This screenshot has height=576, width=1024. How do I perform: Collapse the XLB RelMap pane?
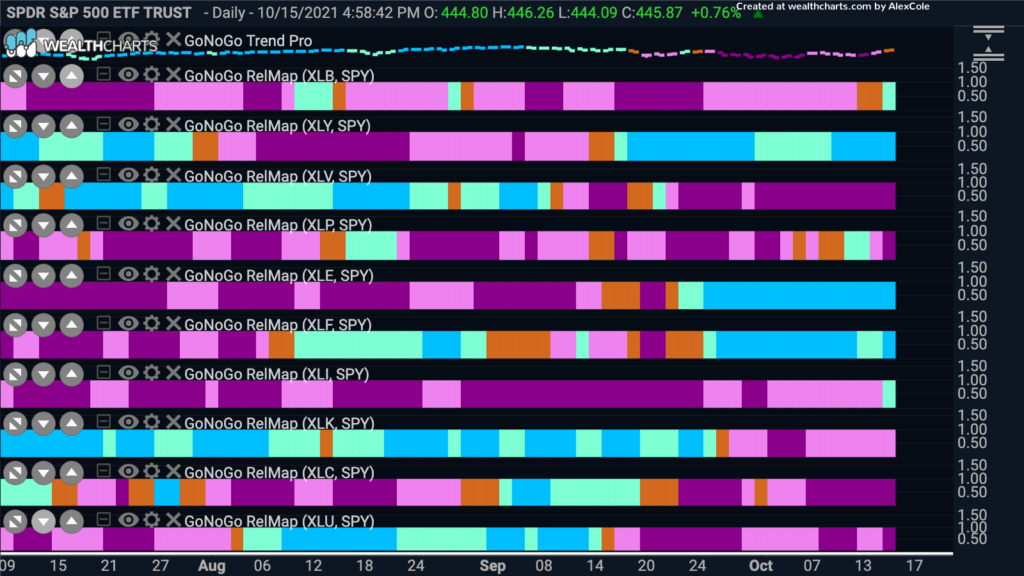click(x=103, y=74)
